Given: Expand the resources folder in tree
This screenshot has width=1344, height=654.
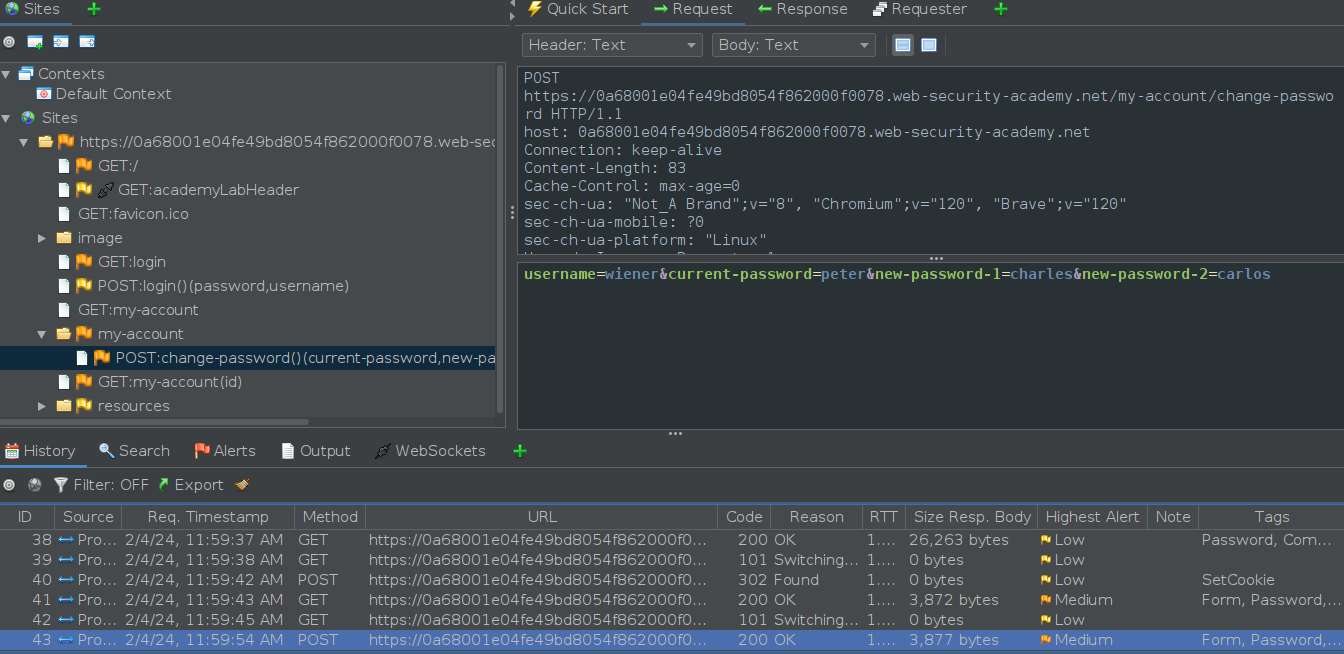Looking at the screenshot, I should pyautogui.click(x=42, y=406).
